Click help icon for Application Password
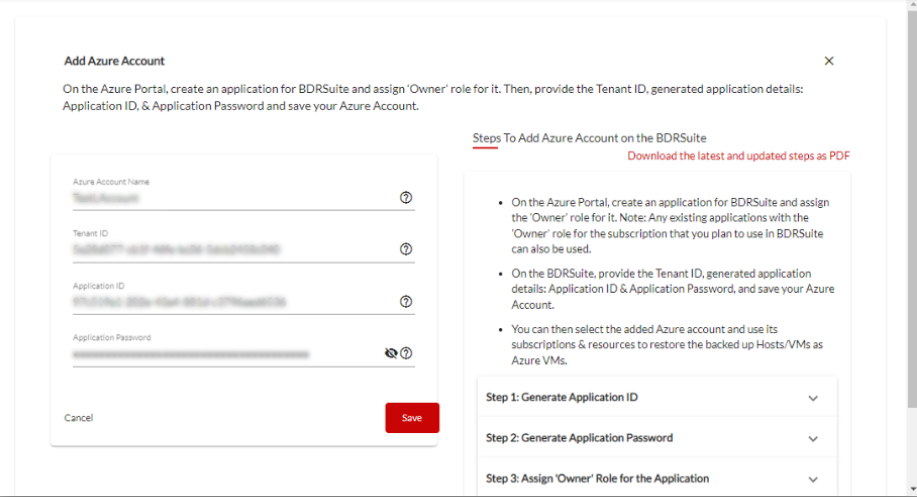This screenshot has width=917, height=497. 406,353
